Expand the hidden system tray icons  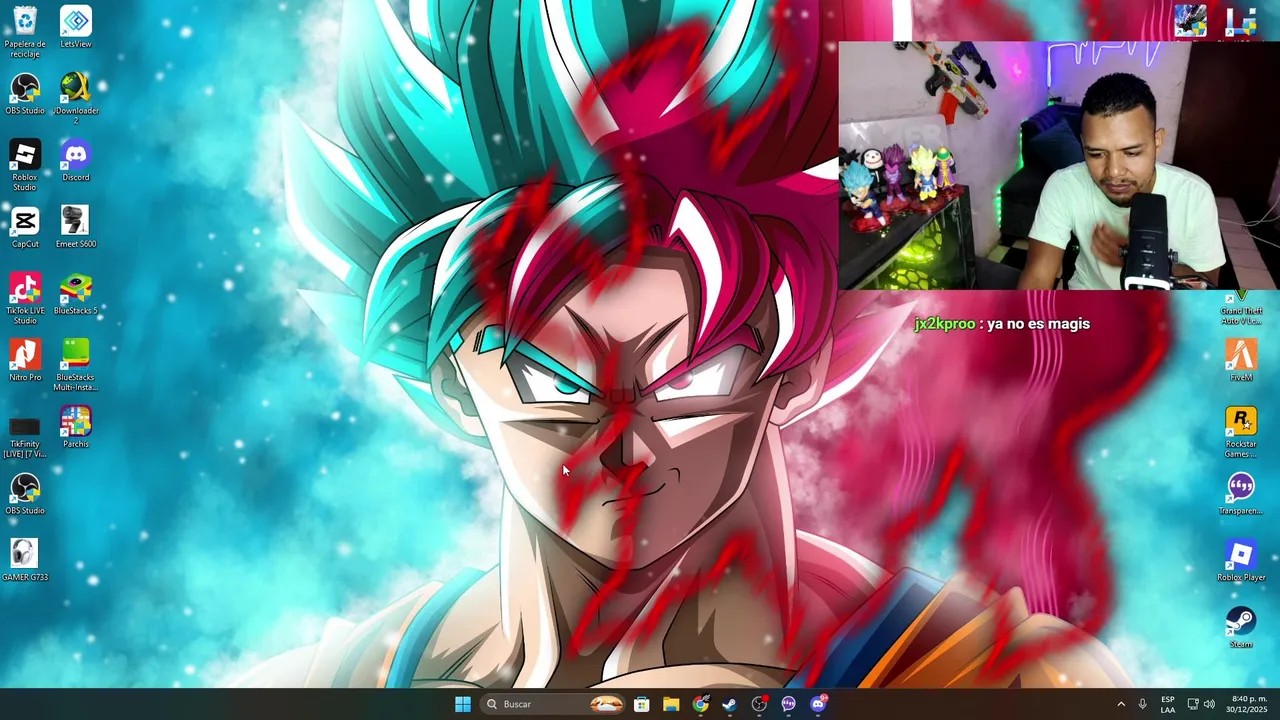coord(1121,704)
